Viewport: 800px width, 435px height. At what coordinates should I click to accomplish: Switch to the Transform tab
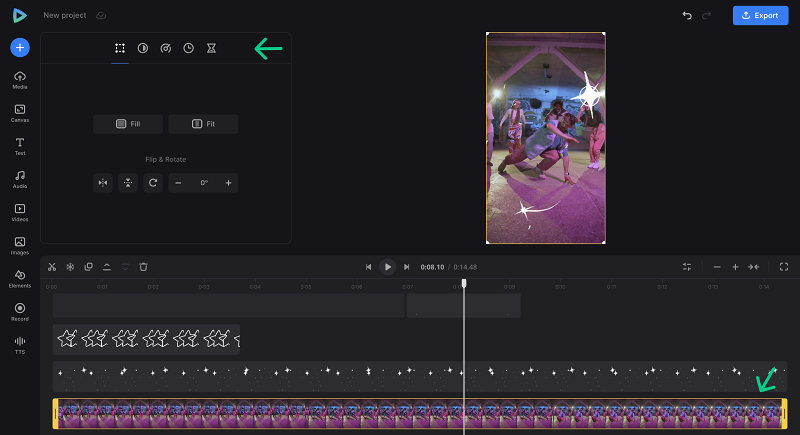pyautogui.click(x=120, y=48)
